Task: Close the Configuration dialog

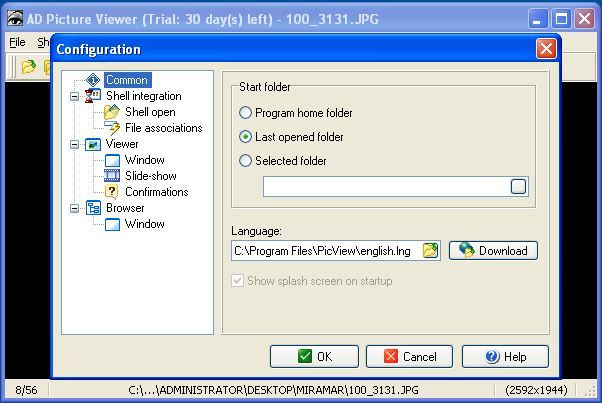Action: [x=546, y=49]
